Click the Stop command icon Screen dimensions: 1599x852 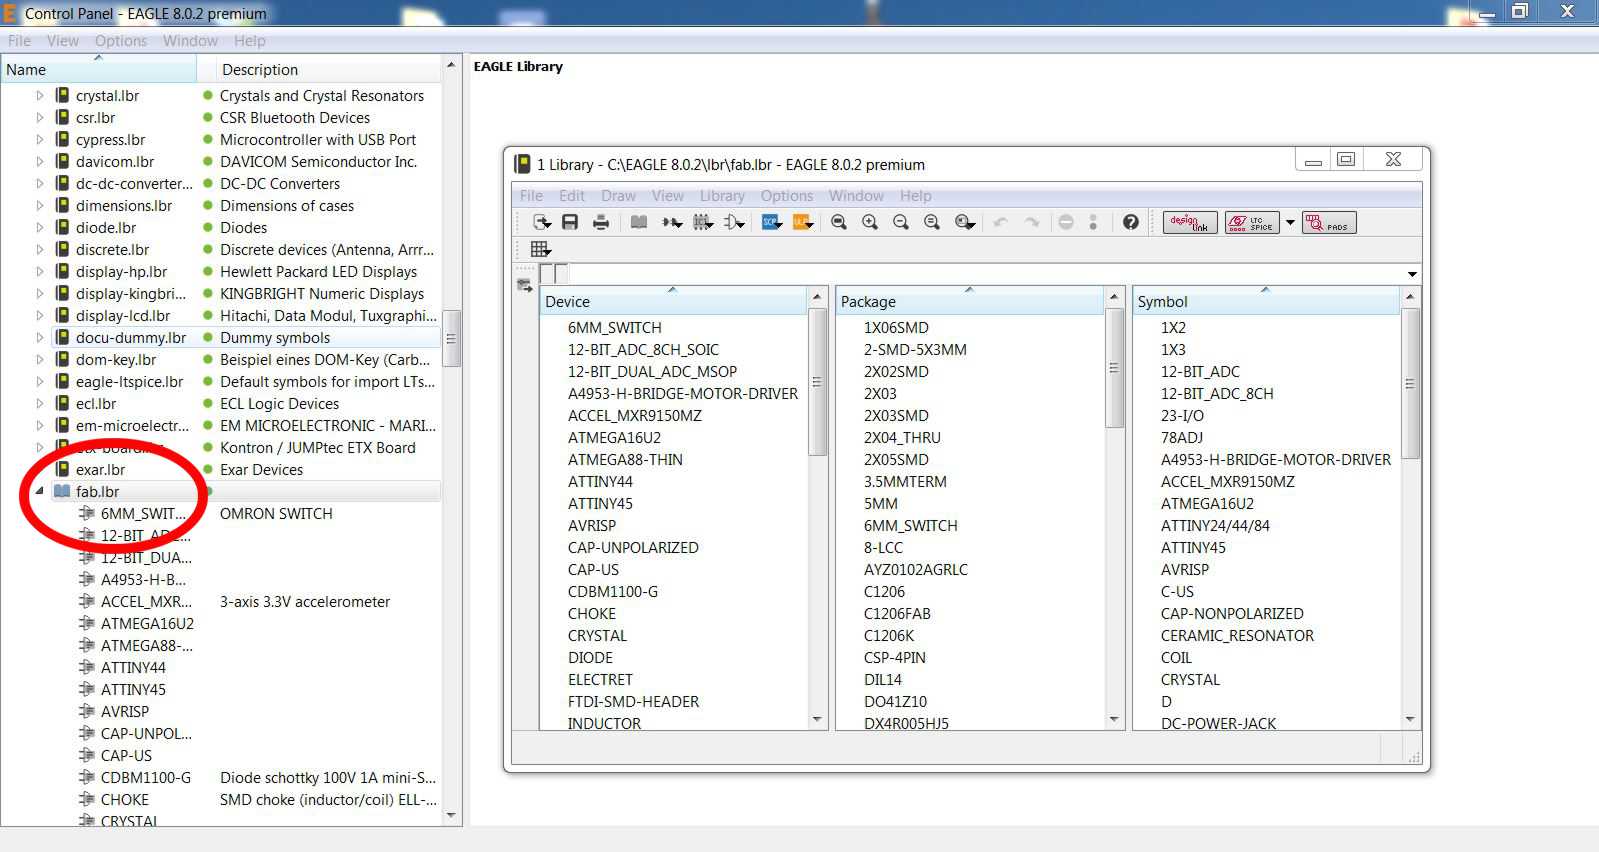pos(1066,222)
